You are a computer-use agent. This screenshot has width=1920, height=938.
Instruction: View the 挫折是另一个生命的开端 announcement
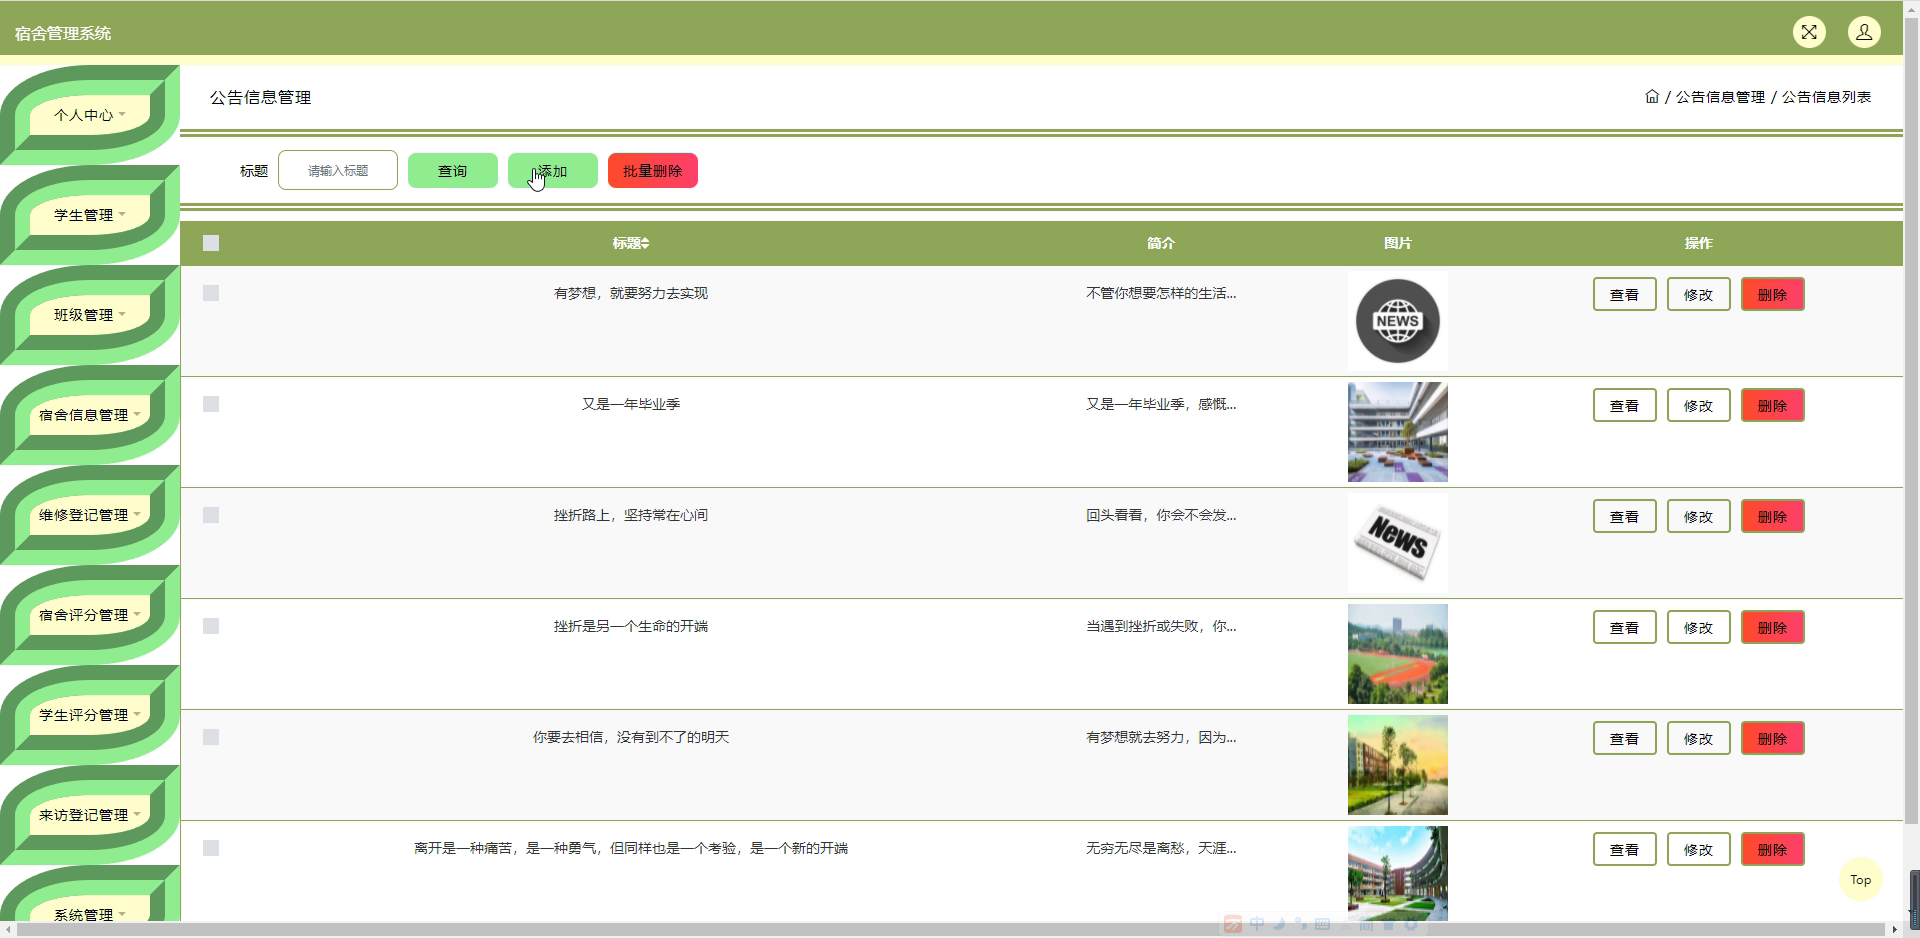tap(1625, 628)
